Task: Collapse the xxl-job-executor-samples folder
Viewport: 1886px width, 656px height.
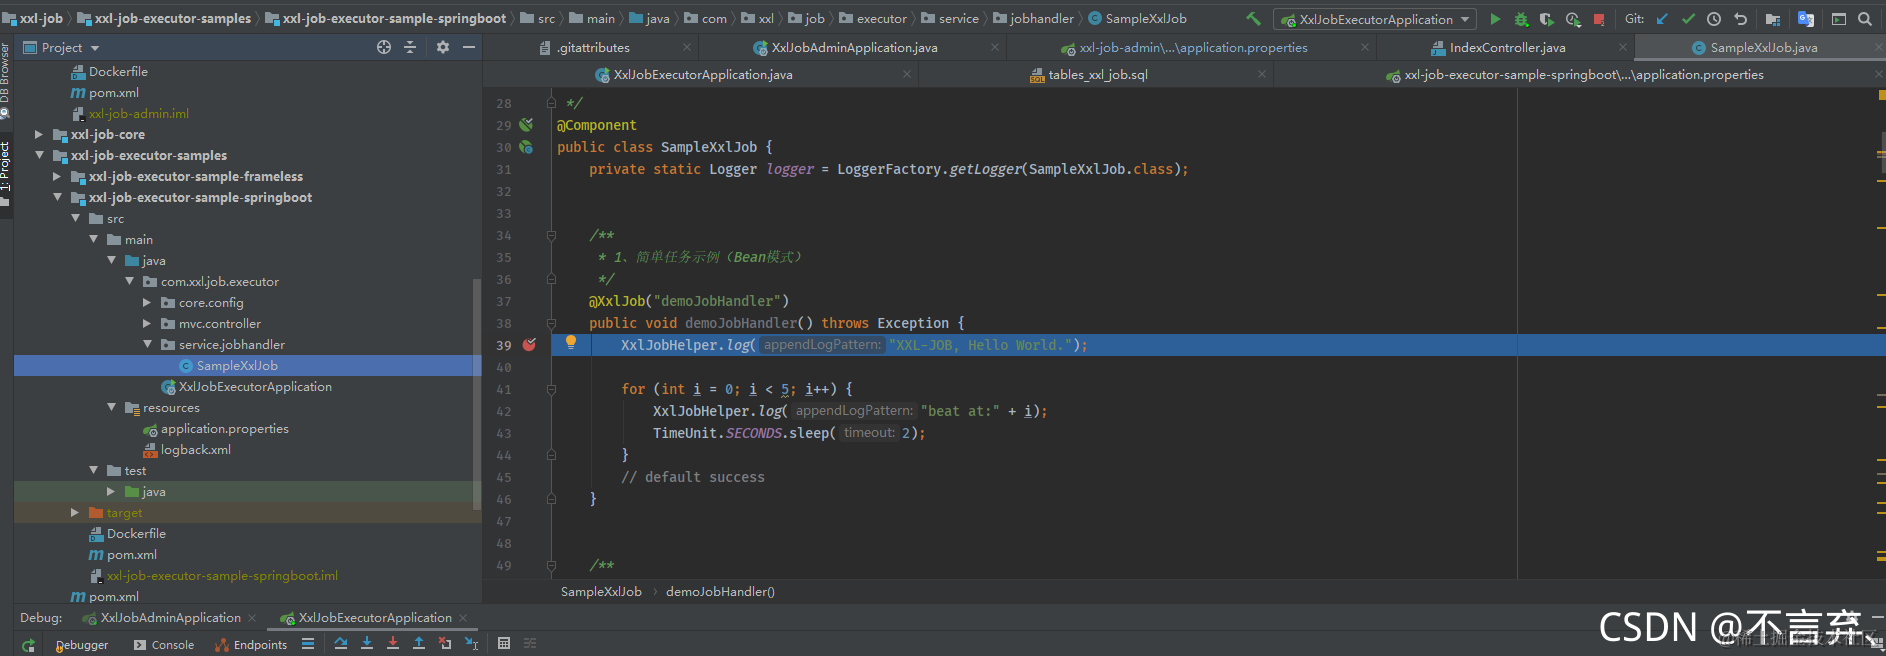Action: point(39,155)
